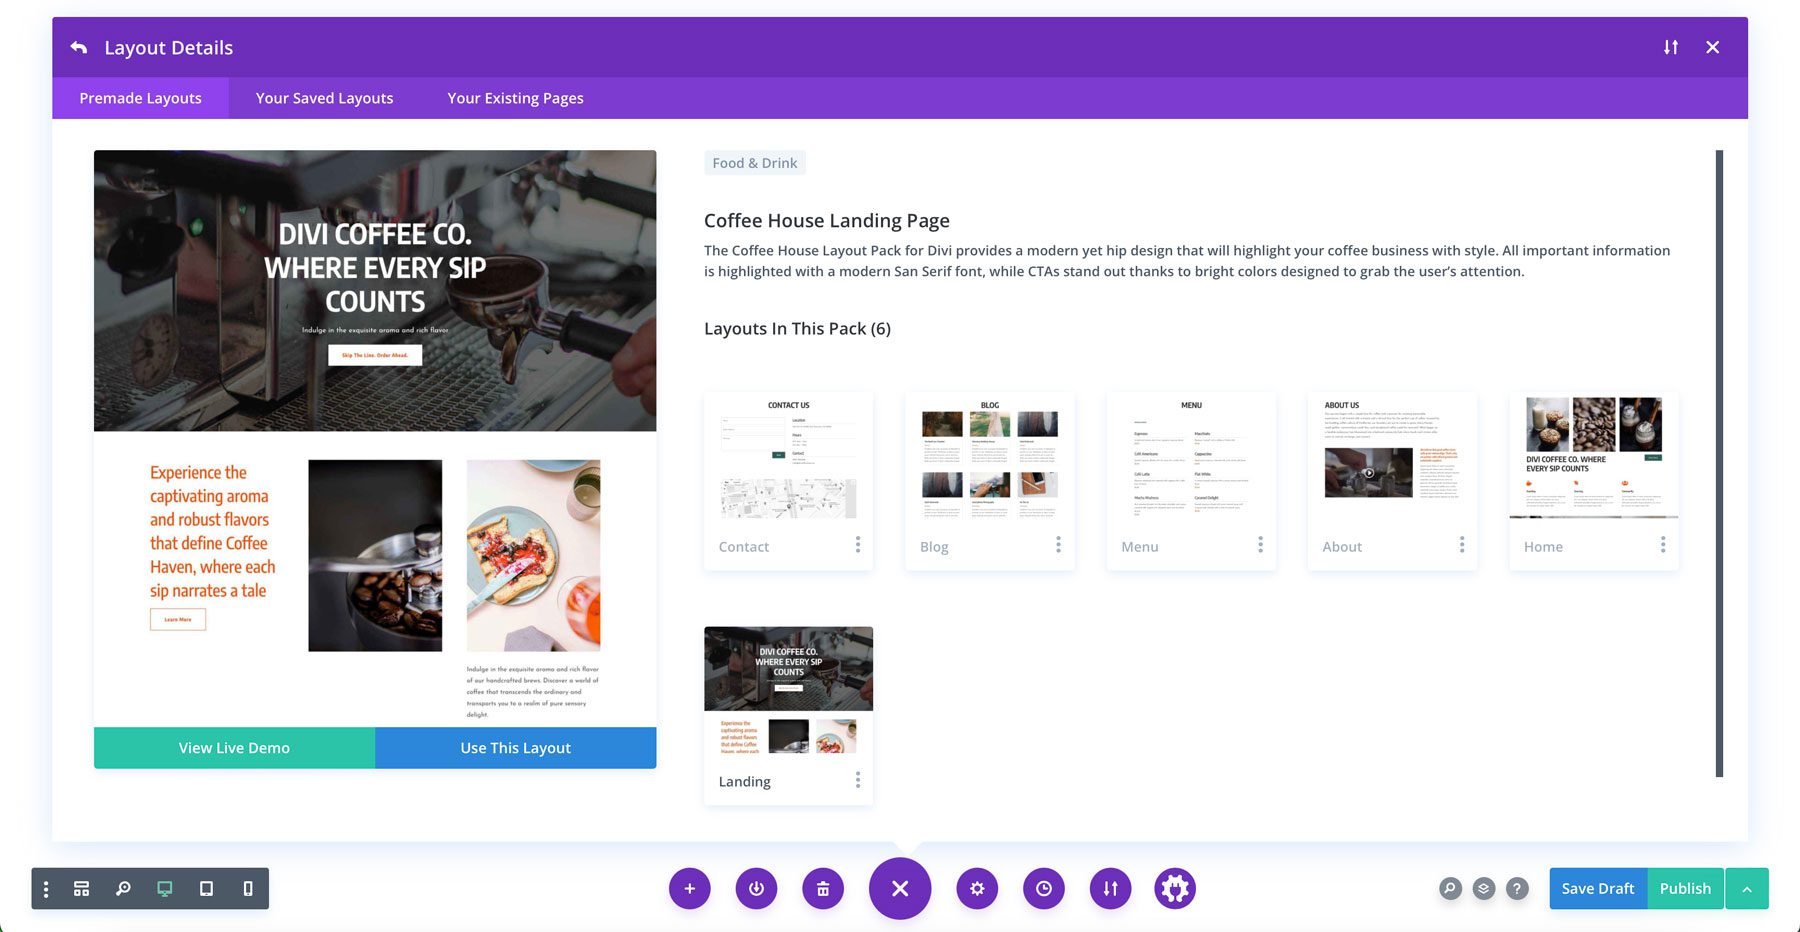The image size is (1800, 932).
Task: Expand the builder settings bar chevron
Action: [1748, 888]
